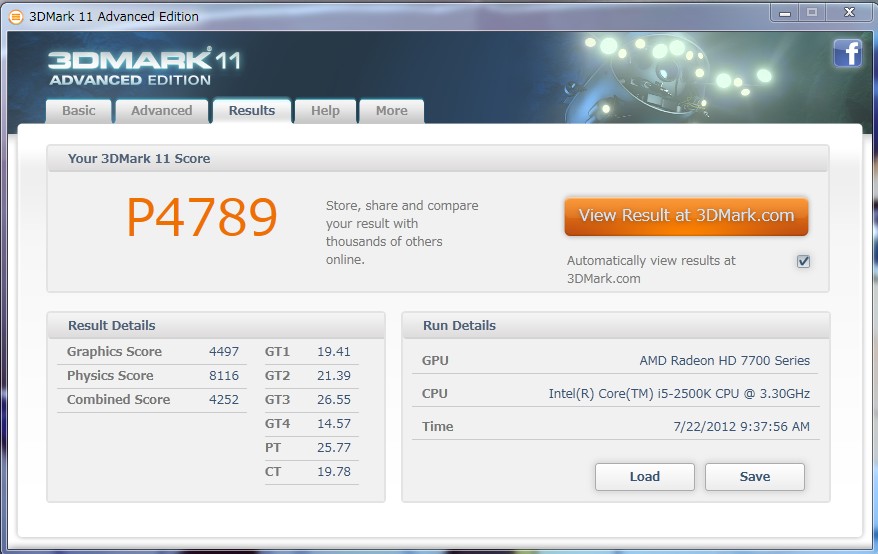Viewport: 878px width, 554px height.
Task: Click the Physics Score label
Action: tap(110, 376)
